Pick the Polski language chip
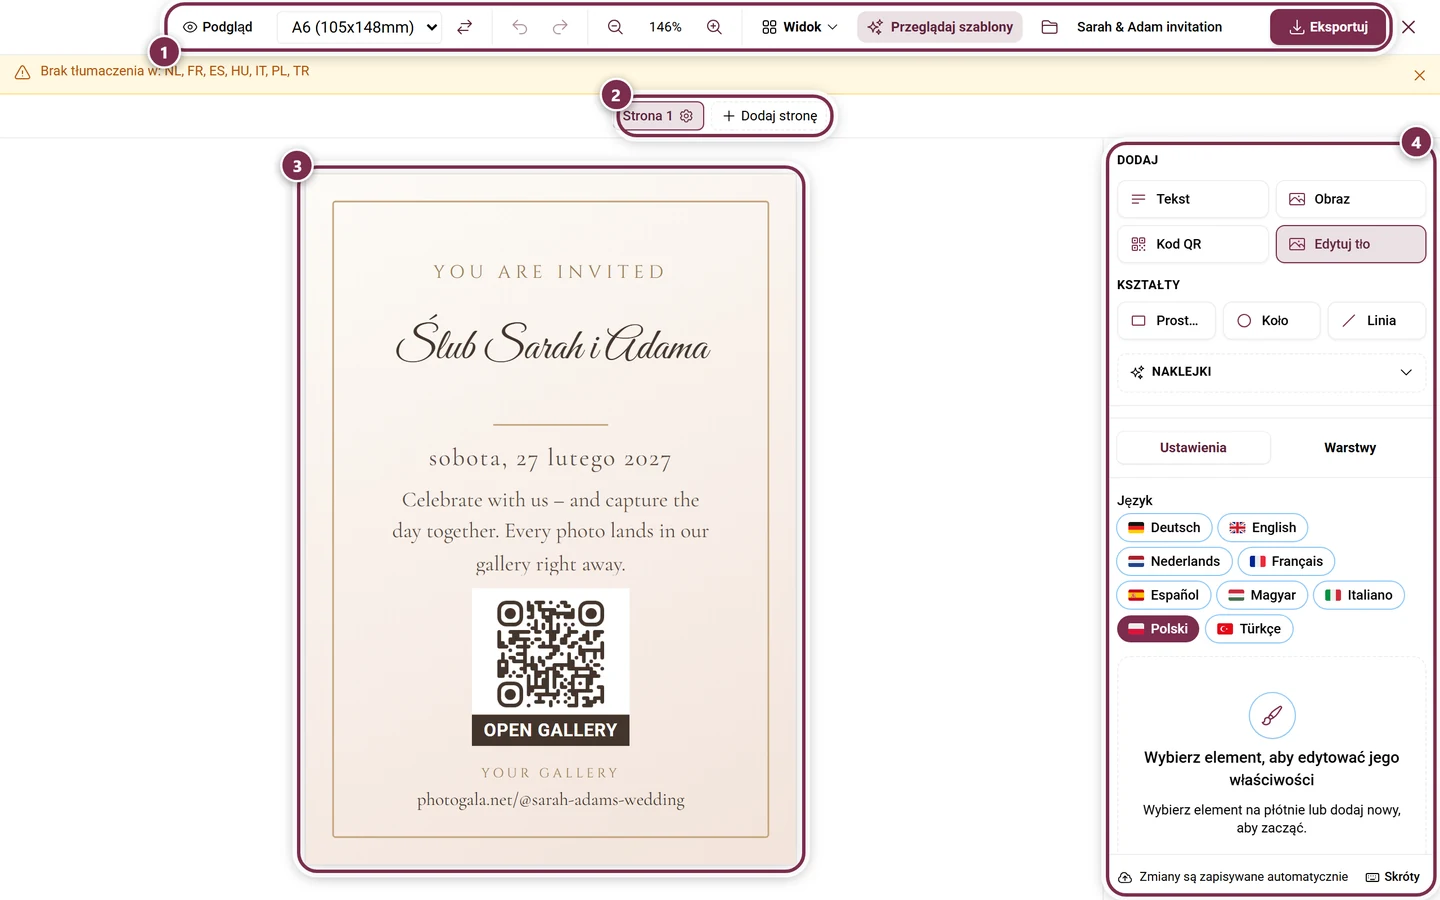The image size is (1440, 900). [1158, 629]
